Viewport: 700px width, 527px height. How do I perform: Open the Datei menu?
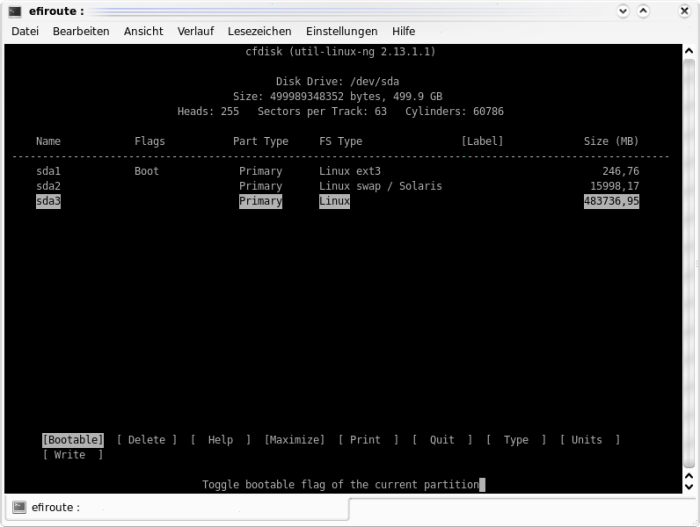25,31
